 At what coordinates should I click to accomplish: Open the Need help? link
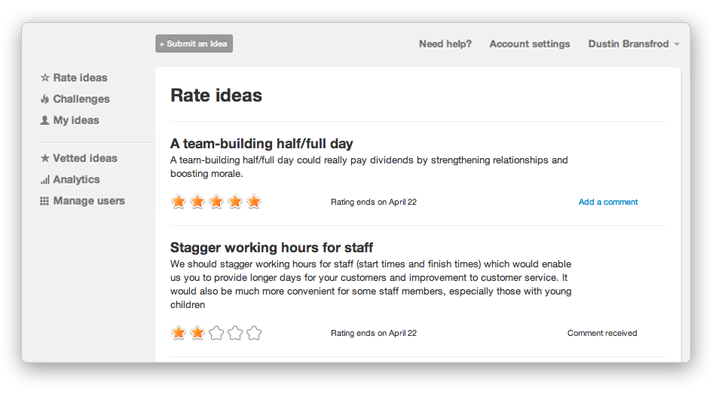tap(445, 44)
